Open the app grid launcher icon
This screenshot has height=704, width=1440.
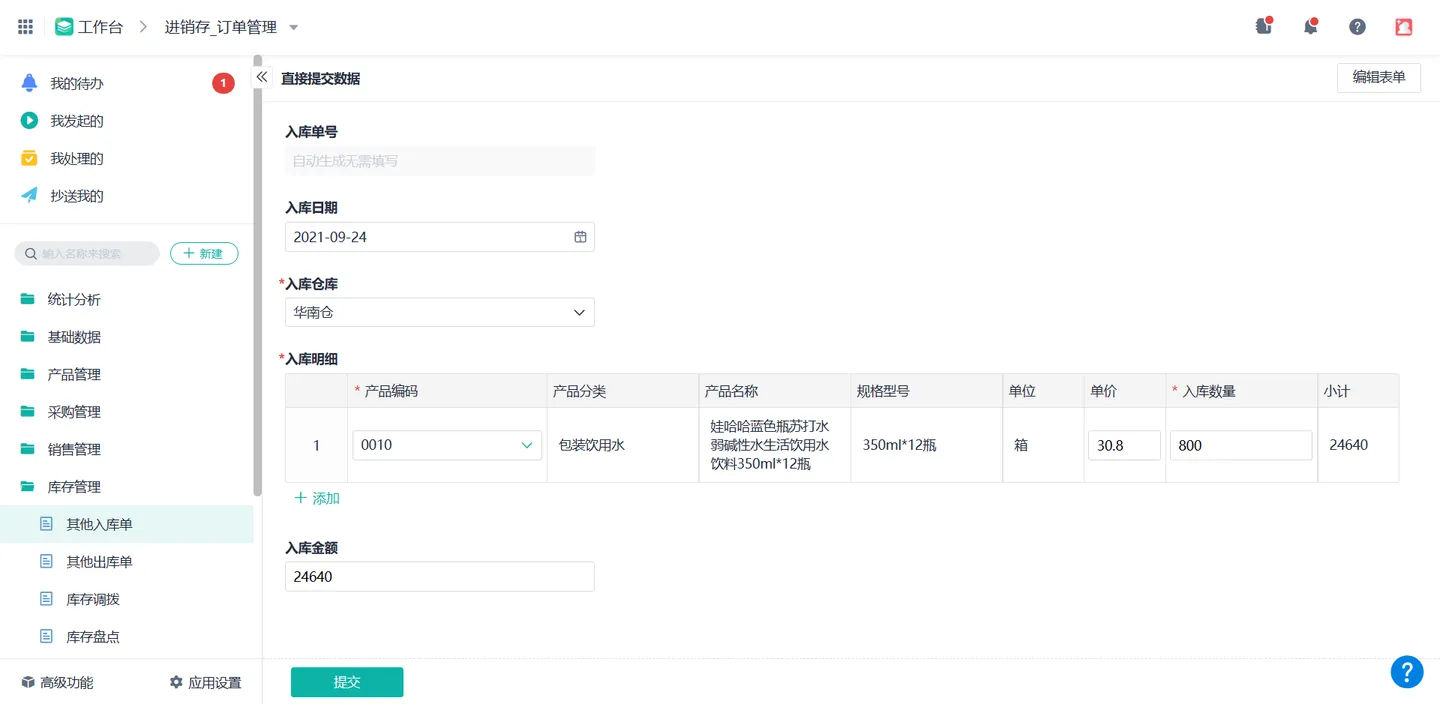[x=26, y=27]
